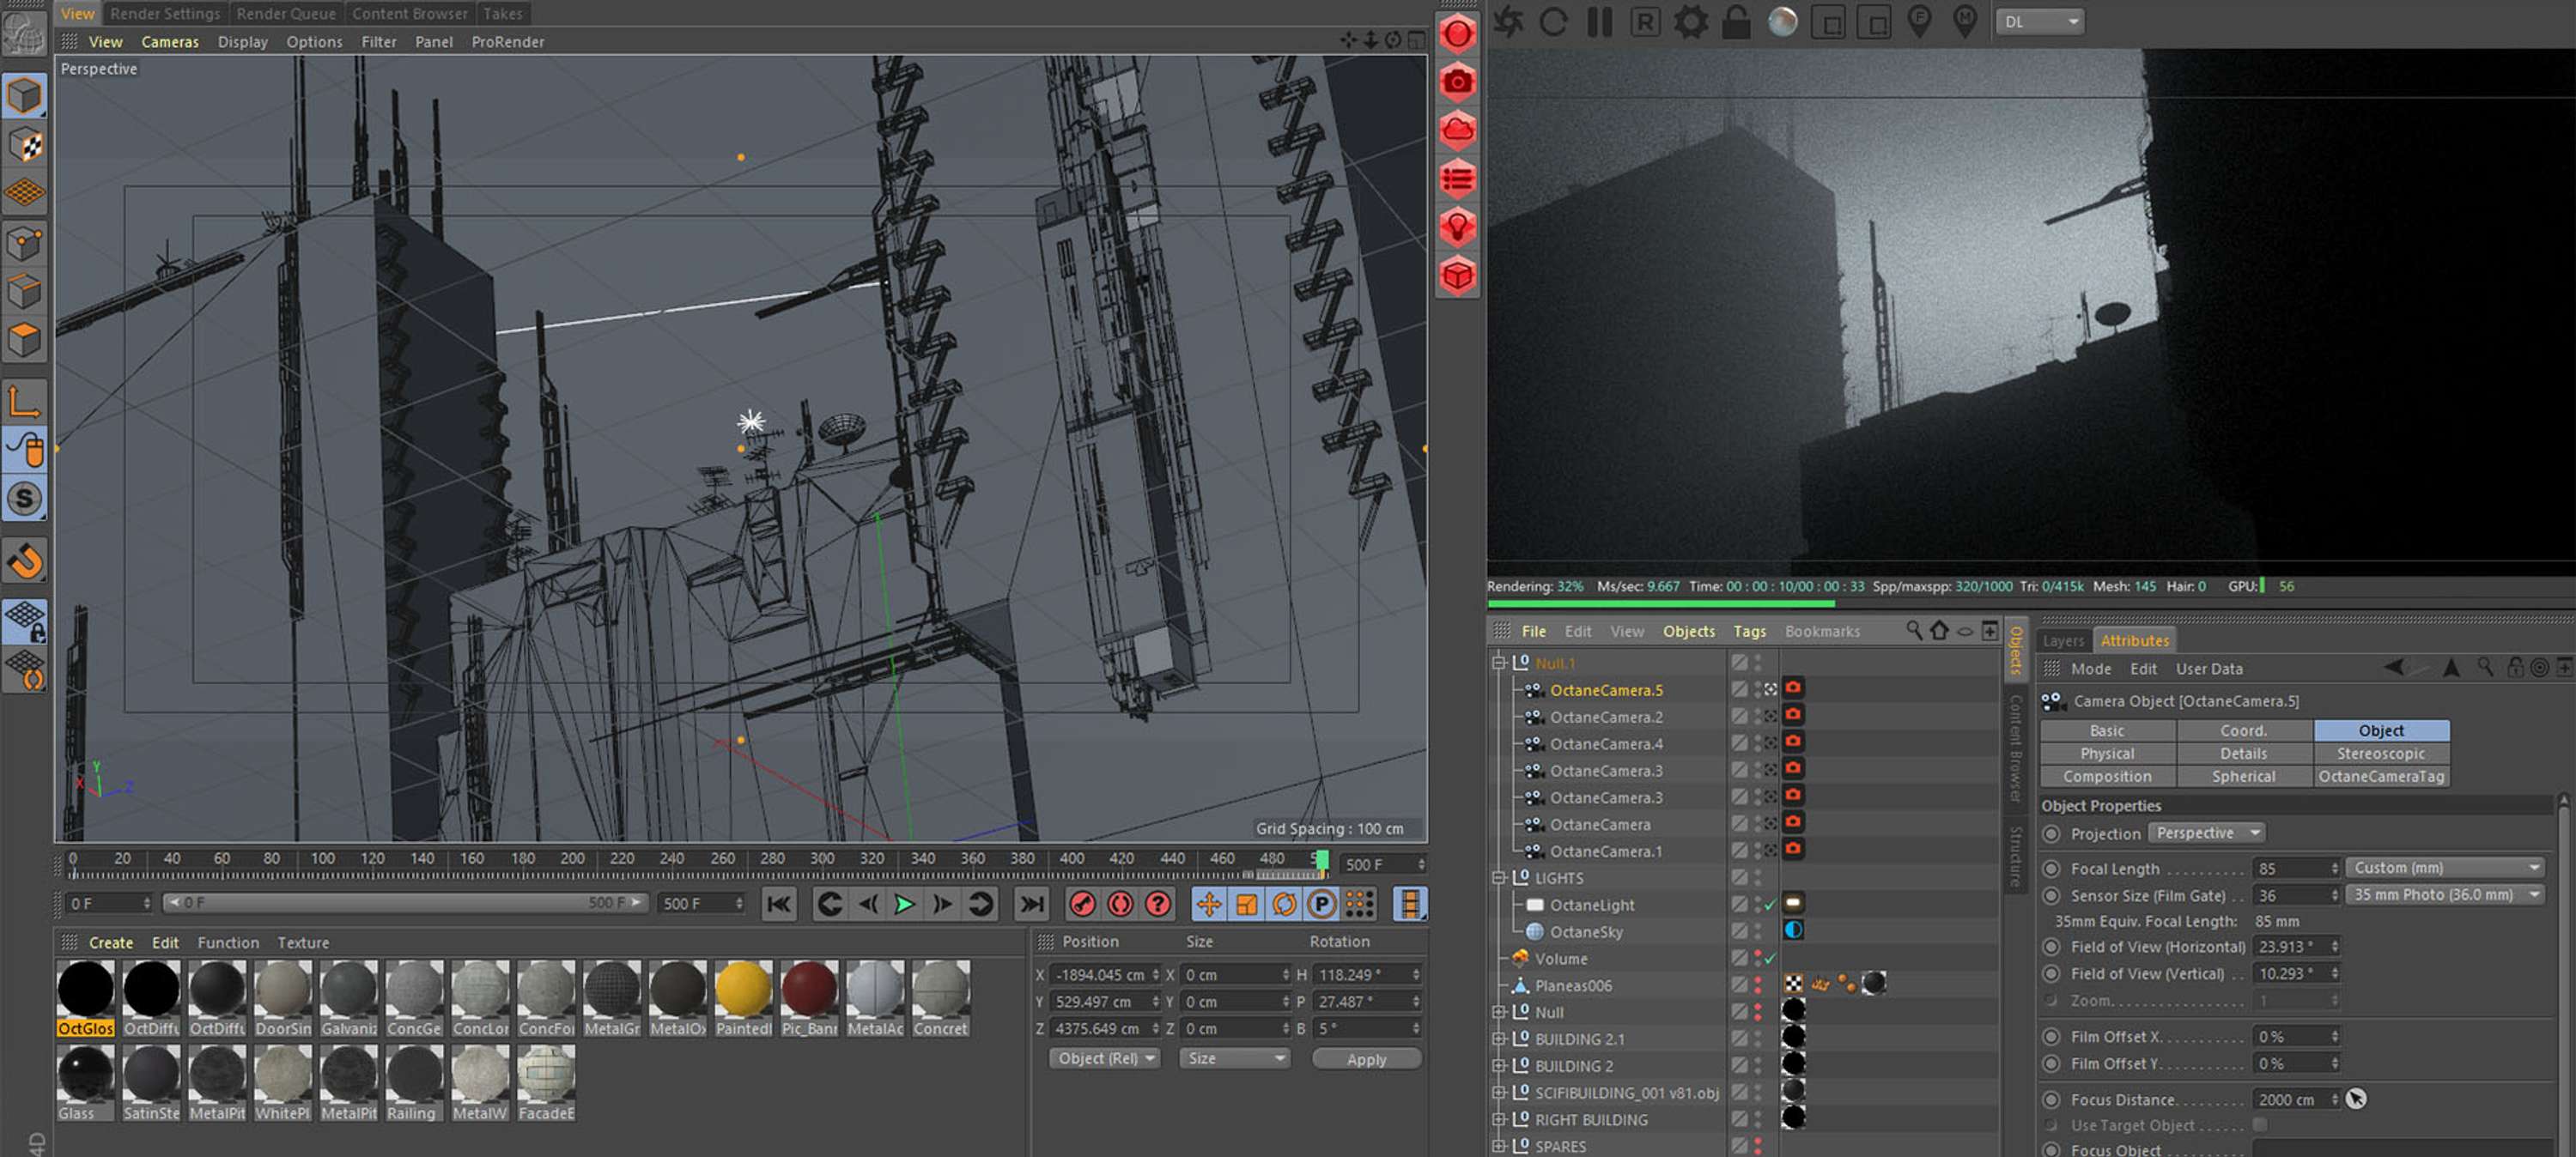The width and height of the screenshot is (2576, 1157).
Task: Switch to the Render Settings tab
Action: point(164,13)
